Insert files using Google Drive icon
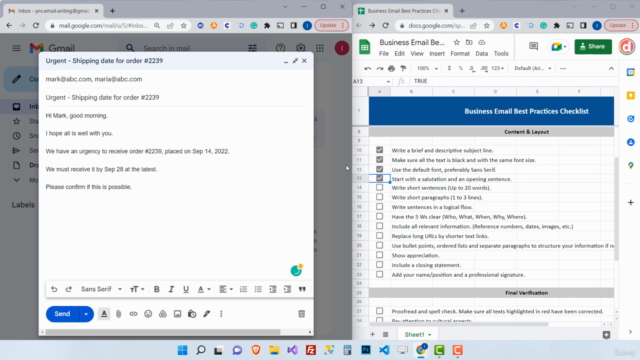The height and width of the screenshot is (360, 640). pos(163,314)
